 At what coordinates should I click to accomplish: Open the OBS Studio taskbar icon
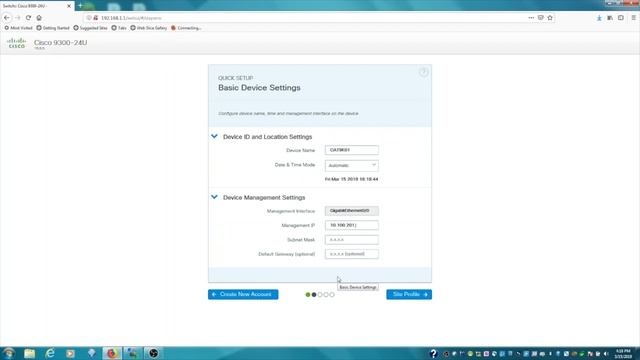(x=153, y=353)
